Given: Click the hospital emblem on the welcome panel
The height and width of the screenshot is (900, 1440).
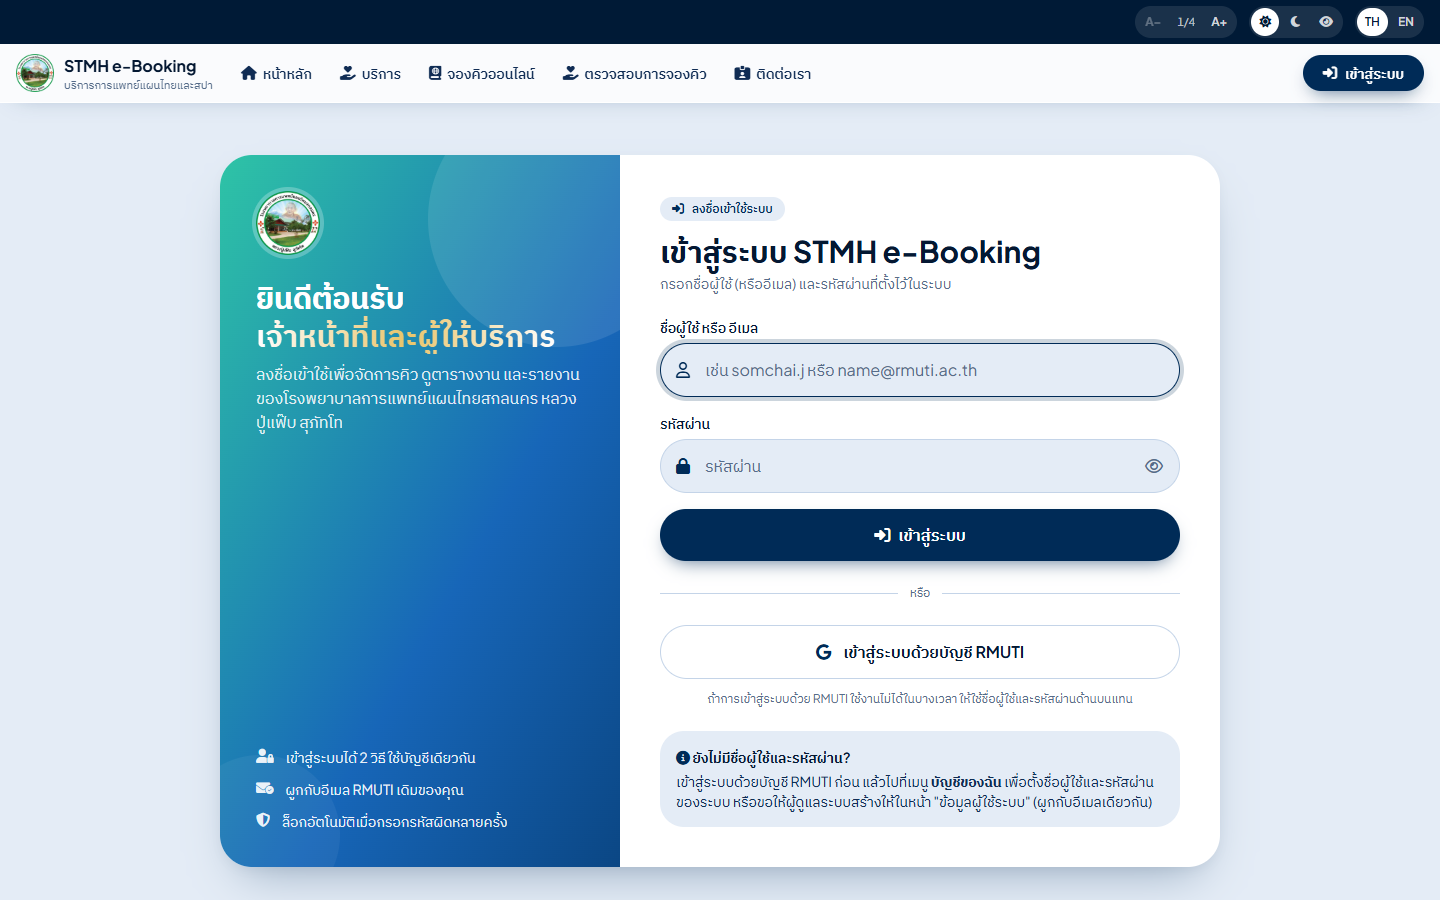Looking at the screenshot, I should click(288, 223).
